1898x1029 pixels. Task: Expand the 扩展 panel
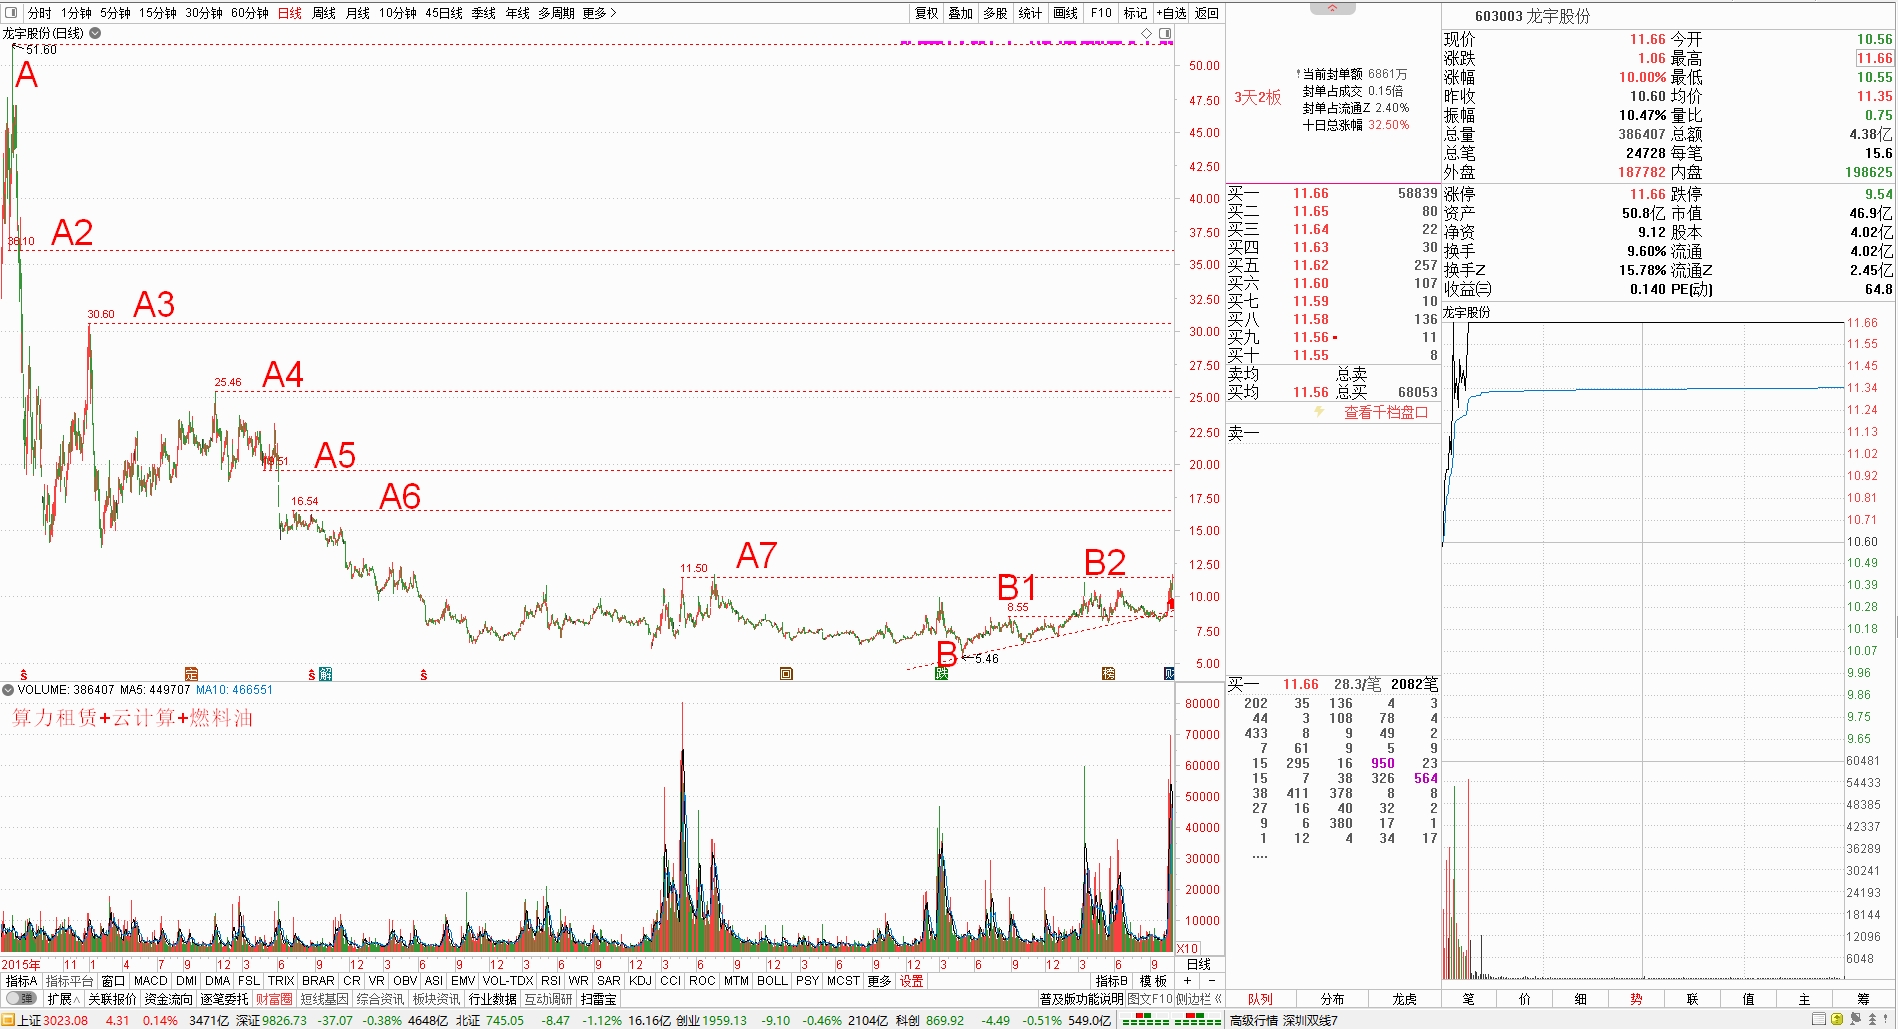(x=63, y=999)
